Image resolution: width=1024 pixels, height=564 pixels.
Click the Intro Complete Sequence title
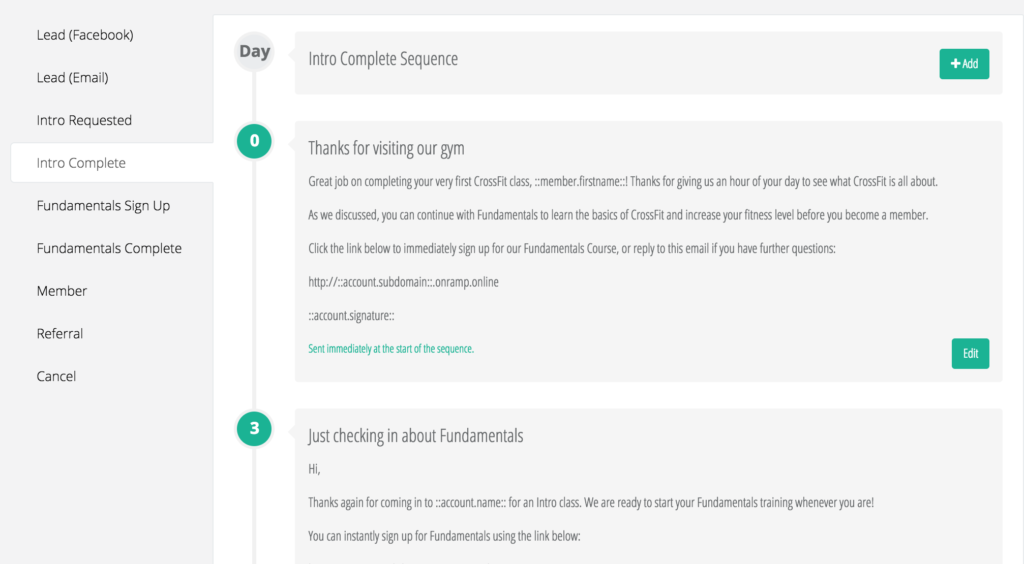point(383,59)
